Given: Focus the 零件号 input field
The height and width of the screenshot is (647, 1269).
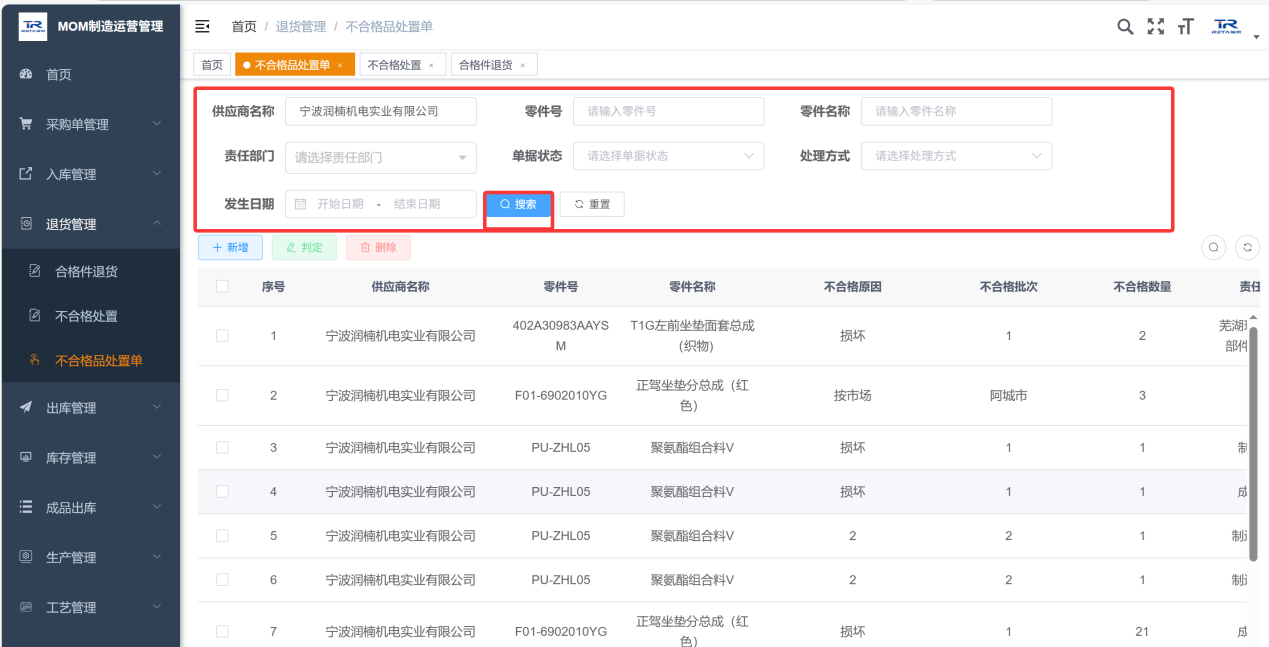Looking at the screenshot, I should click(x=668, y=111).
